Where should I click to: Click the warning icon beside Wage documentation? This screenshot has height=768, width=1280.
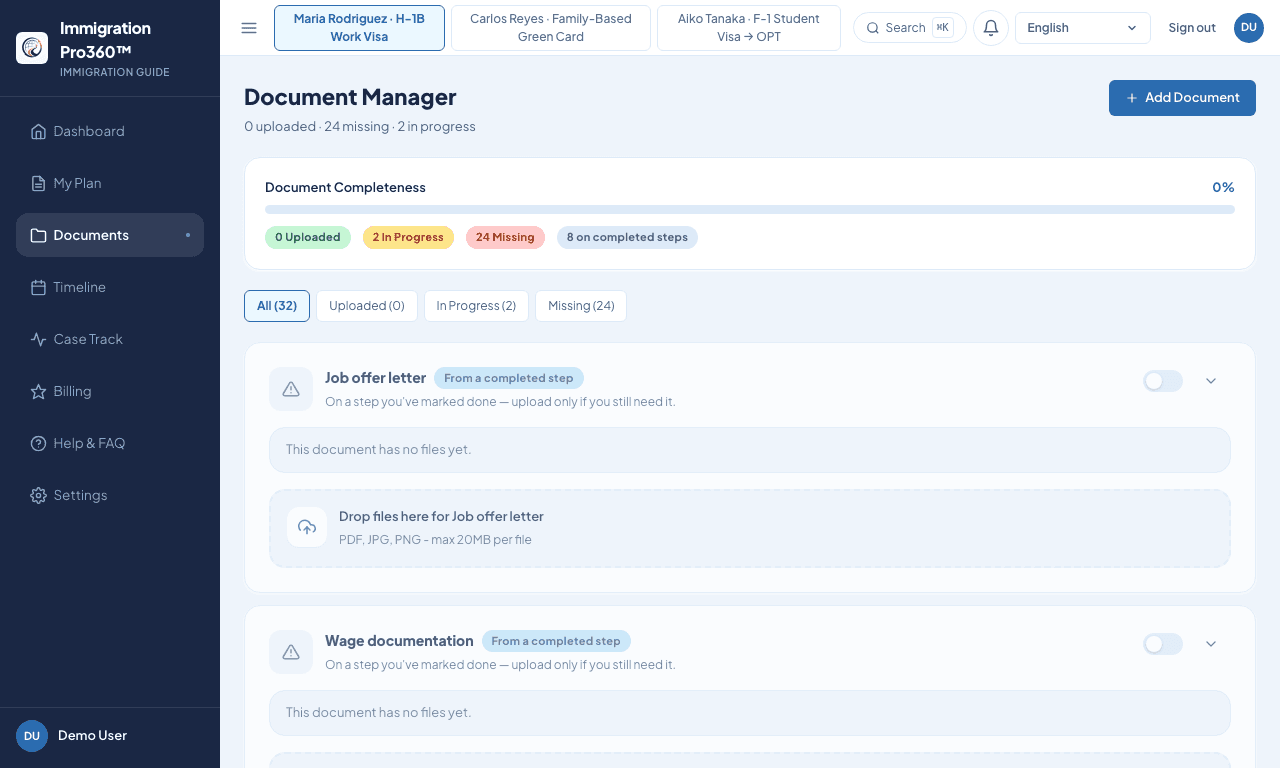tap(291, 652)
